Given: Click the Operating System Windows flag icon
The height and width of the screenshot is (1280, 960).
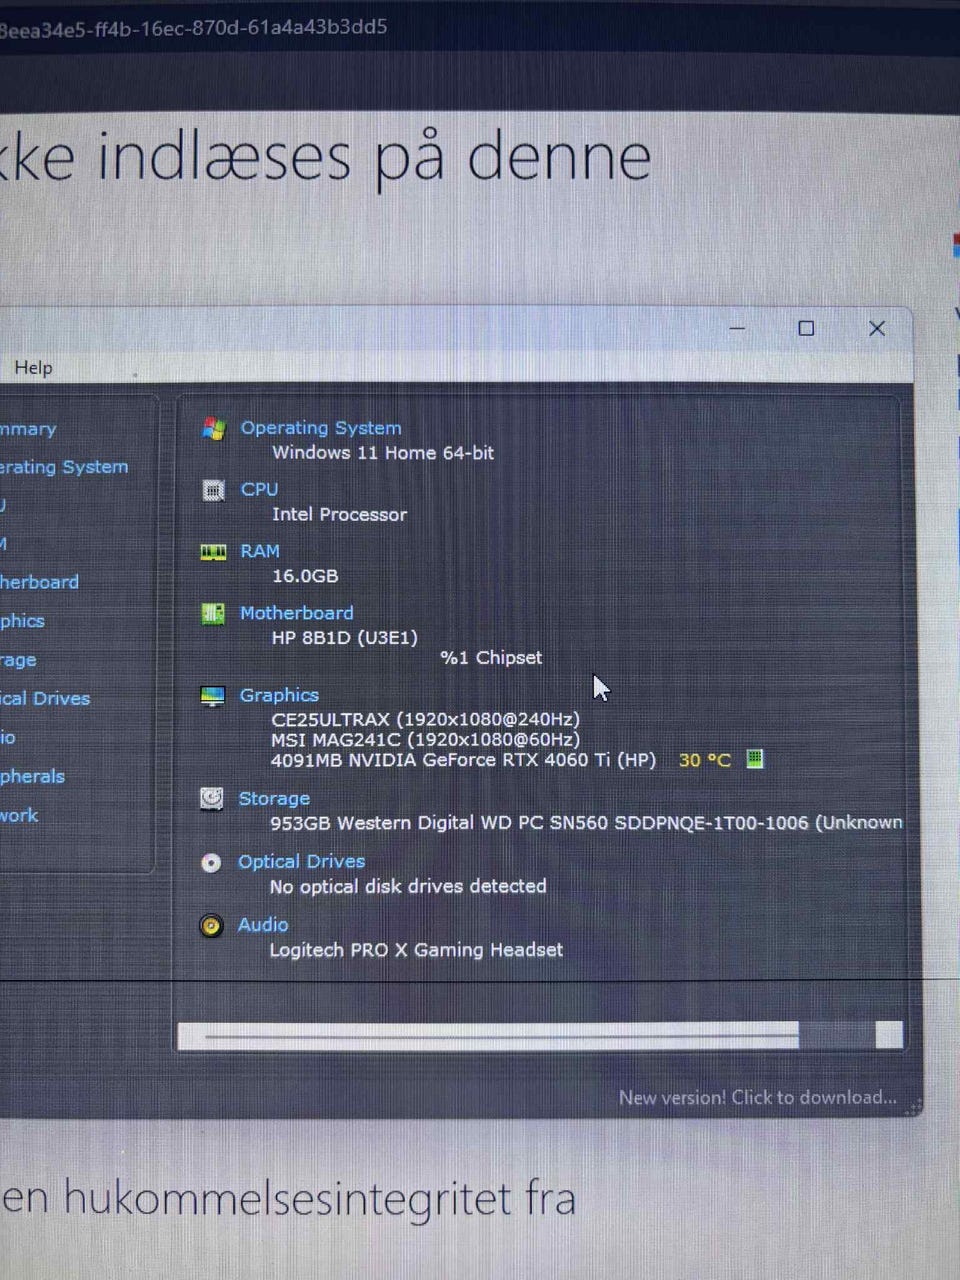Looking at the screenshot, I should coord(213,429).
